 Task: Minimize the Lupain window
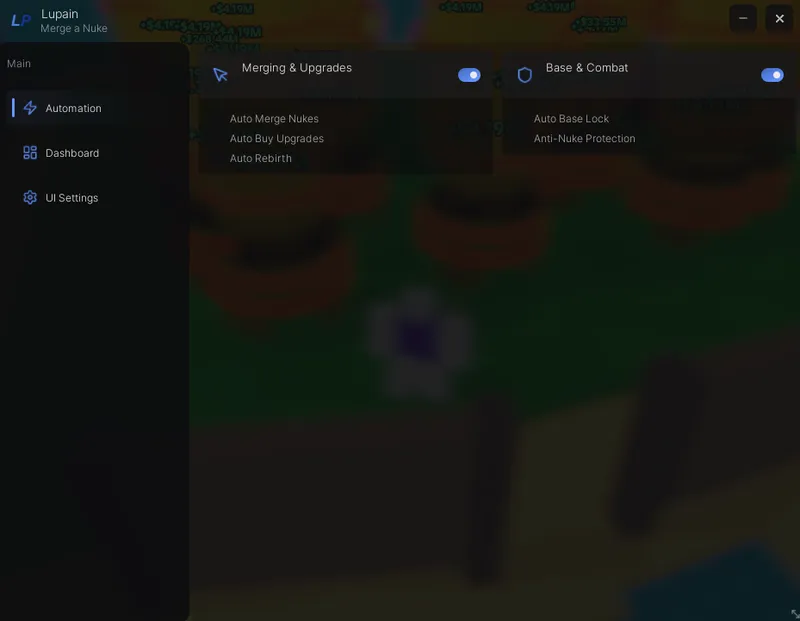pyautogui.click(x=743, y=18)
